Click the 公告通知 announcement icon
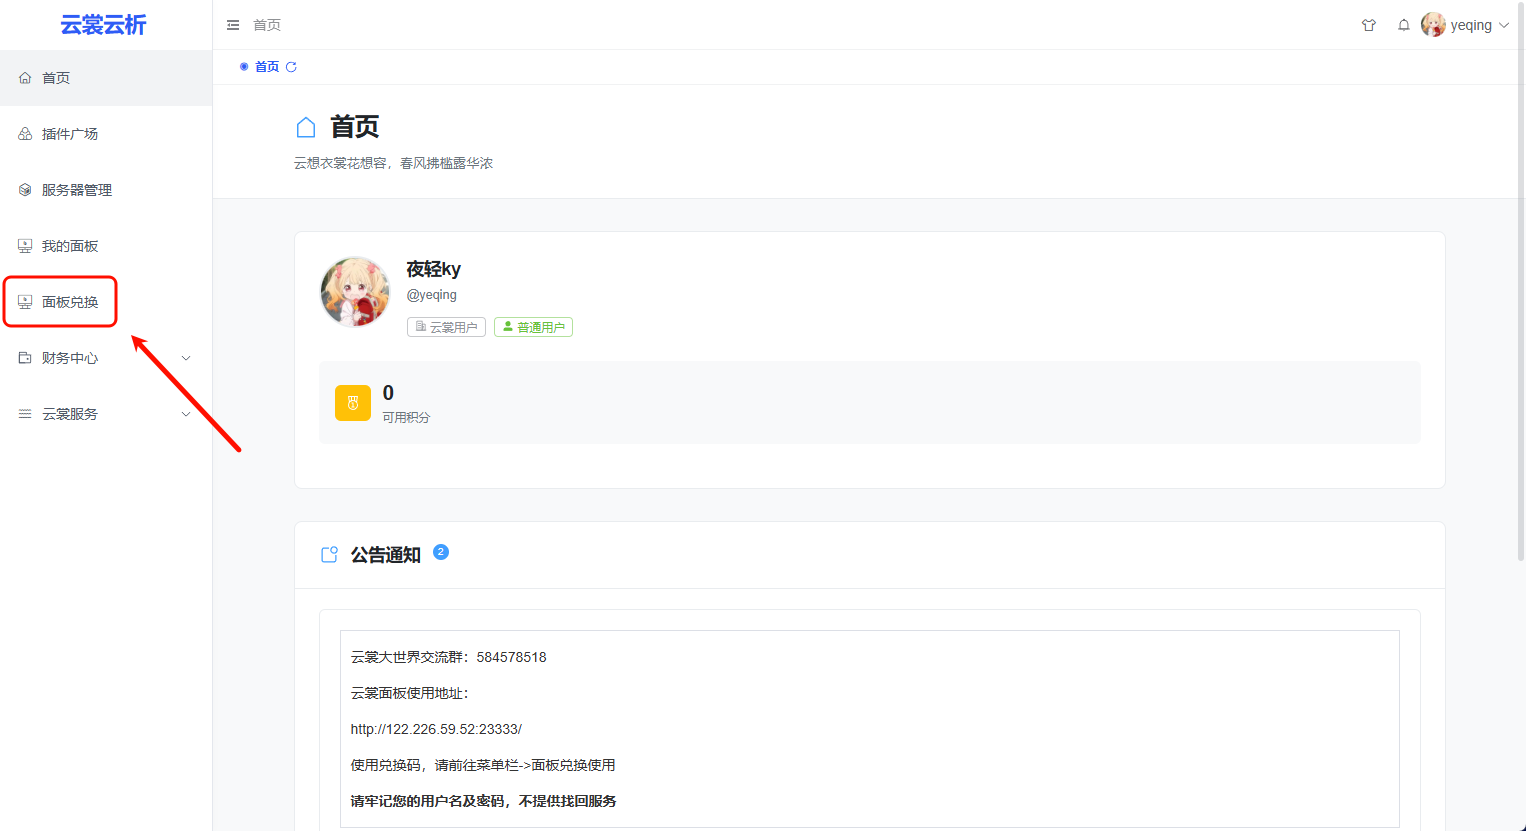This screenshot has height=831, width=1526. tap(329, 555)
